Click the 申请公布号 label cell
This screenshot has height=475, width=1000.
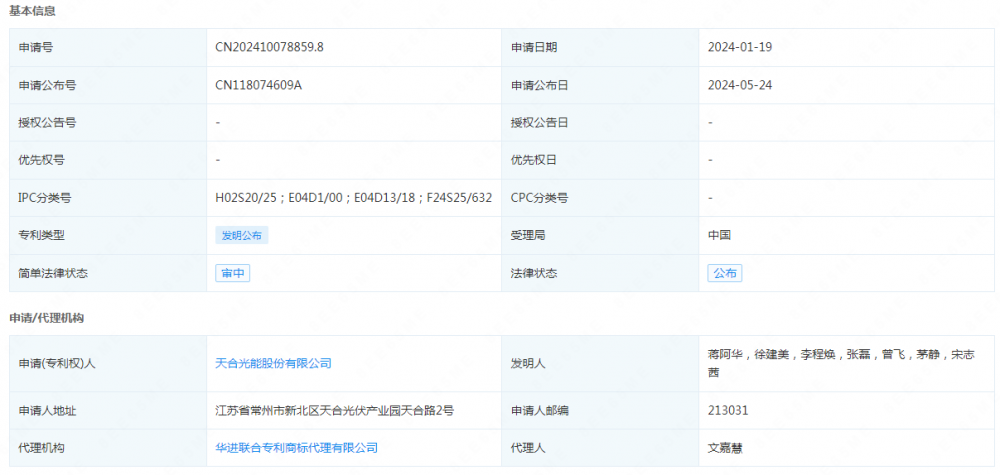pyautogui.click(x=108, y=85)
